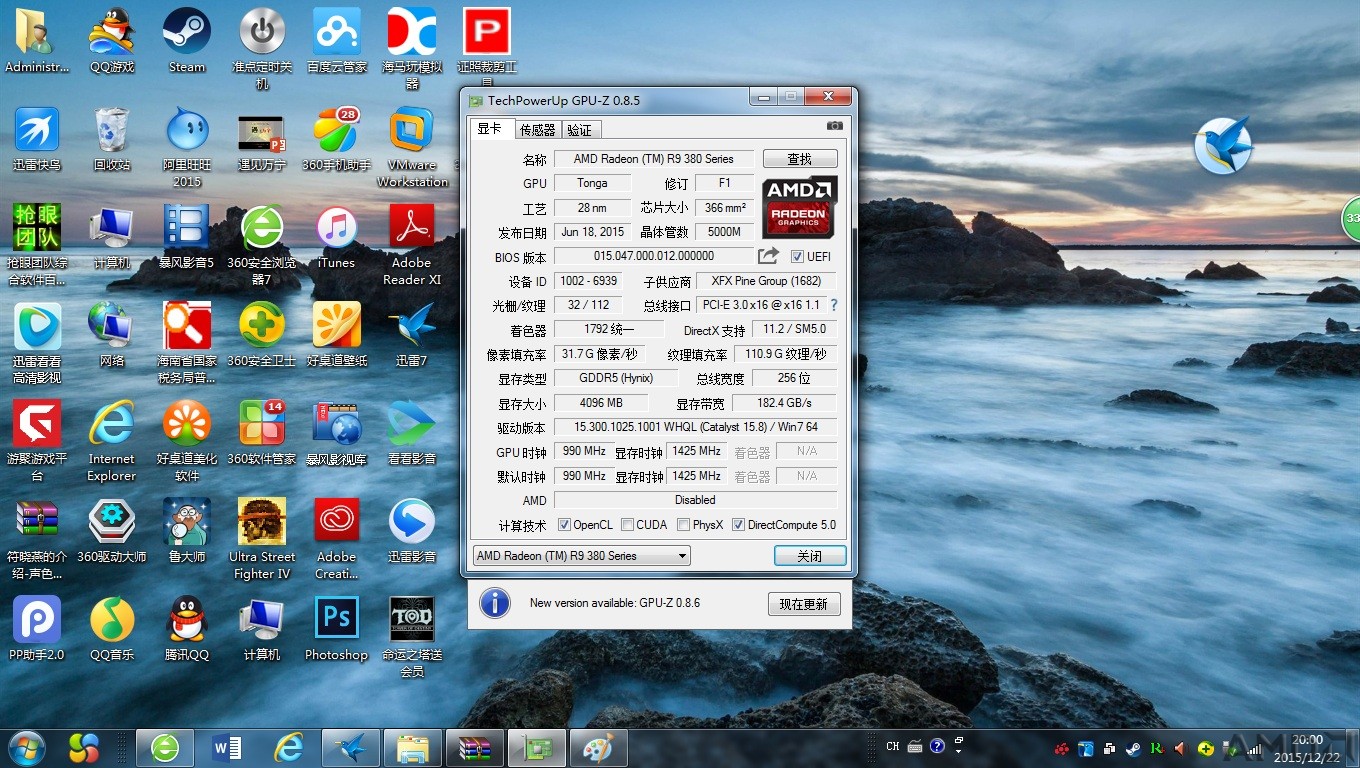Toggle the UEFI checkbox
The width and height of the screenshot is (1360, 768).
(x=797, y=257)
